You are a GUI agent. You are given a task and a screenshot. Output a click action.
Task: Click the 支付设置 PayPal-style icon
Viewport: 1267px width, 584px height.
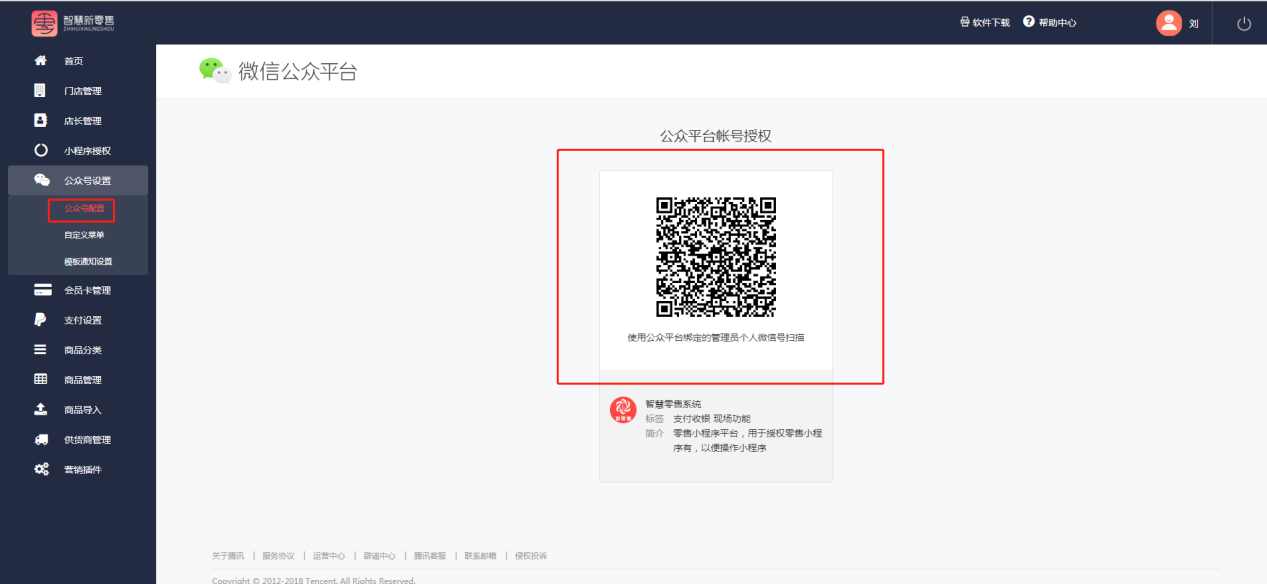(41, 320)
